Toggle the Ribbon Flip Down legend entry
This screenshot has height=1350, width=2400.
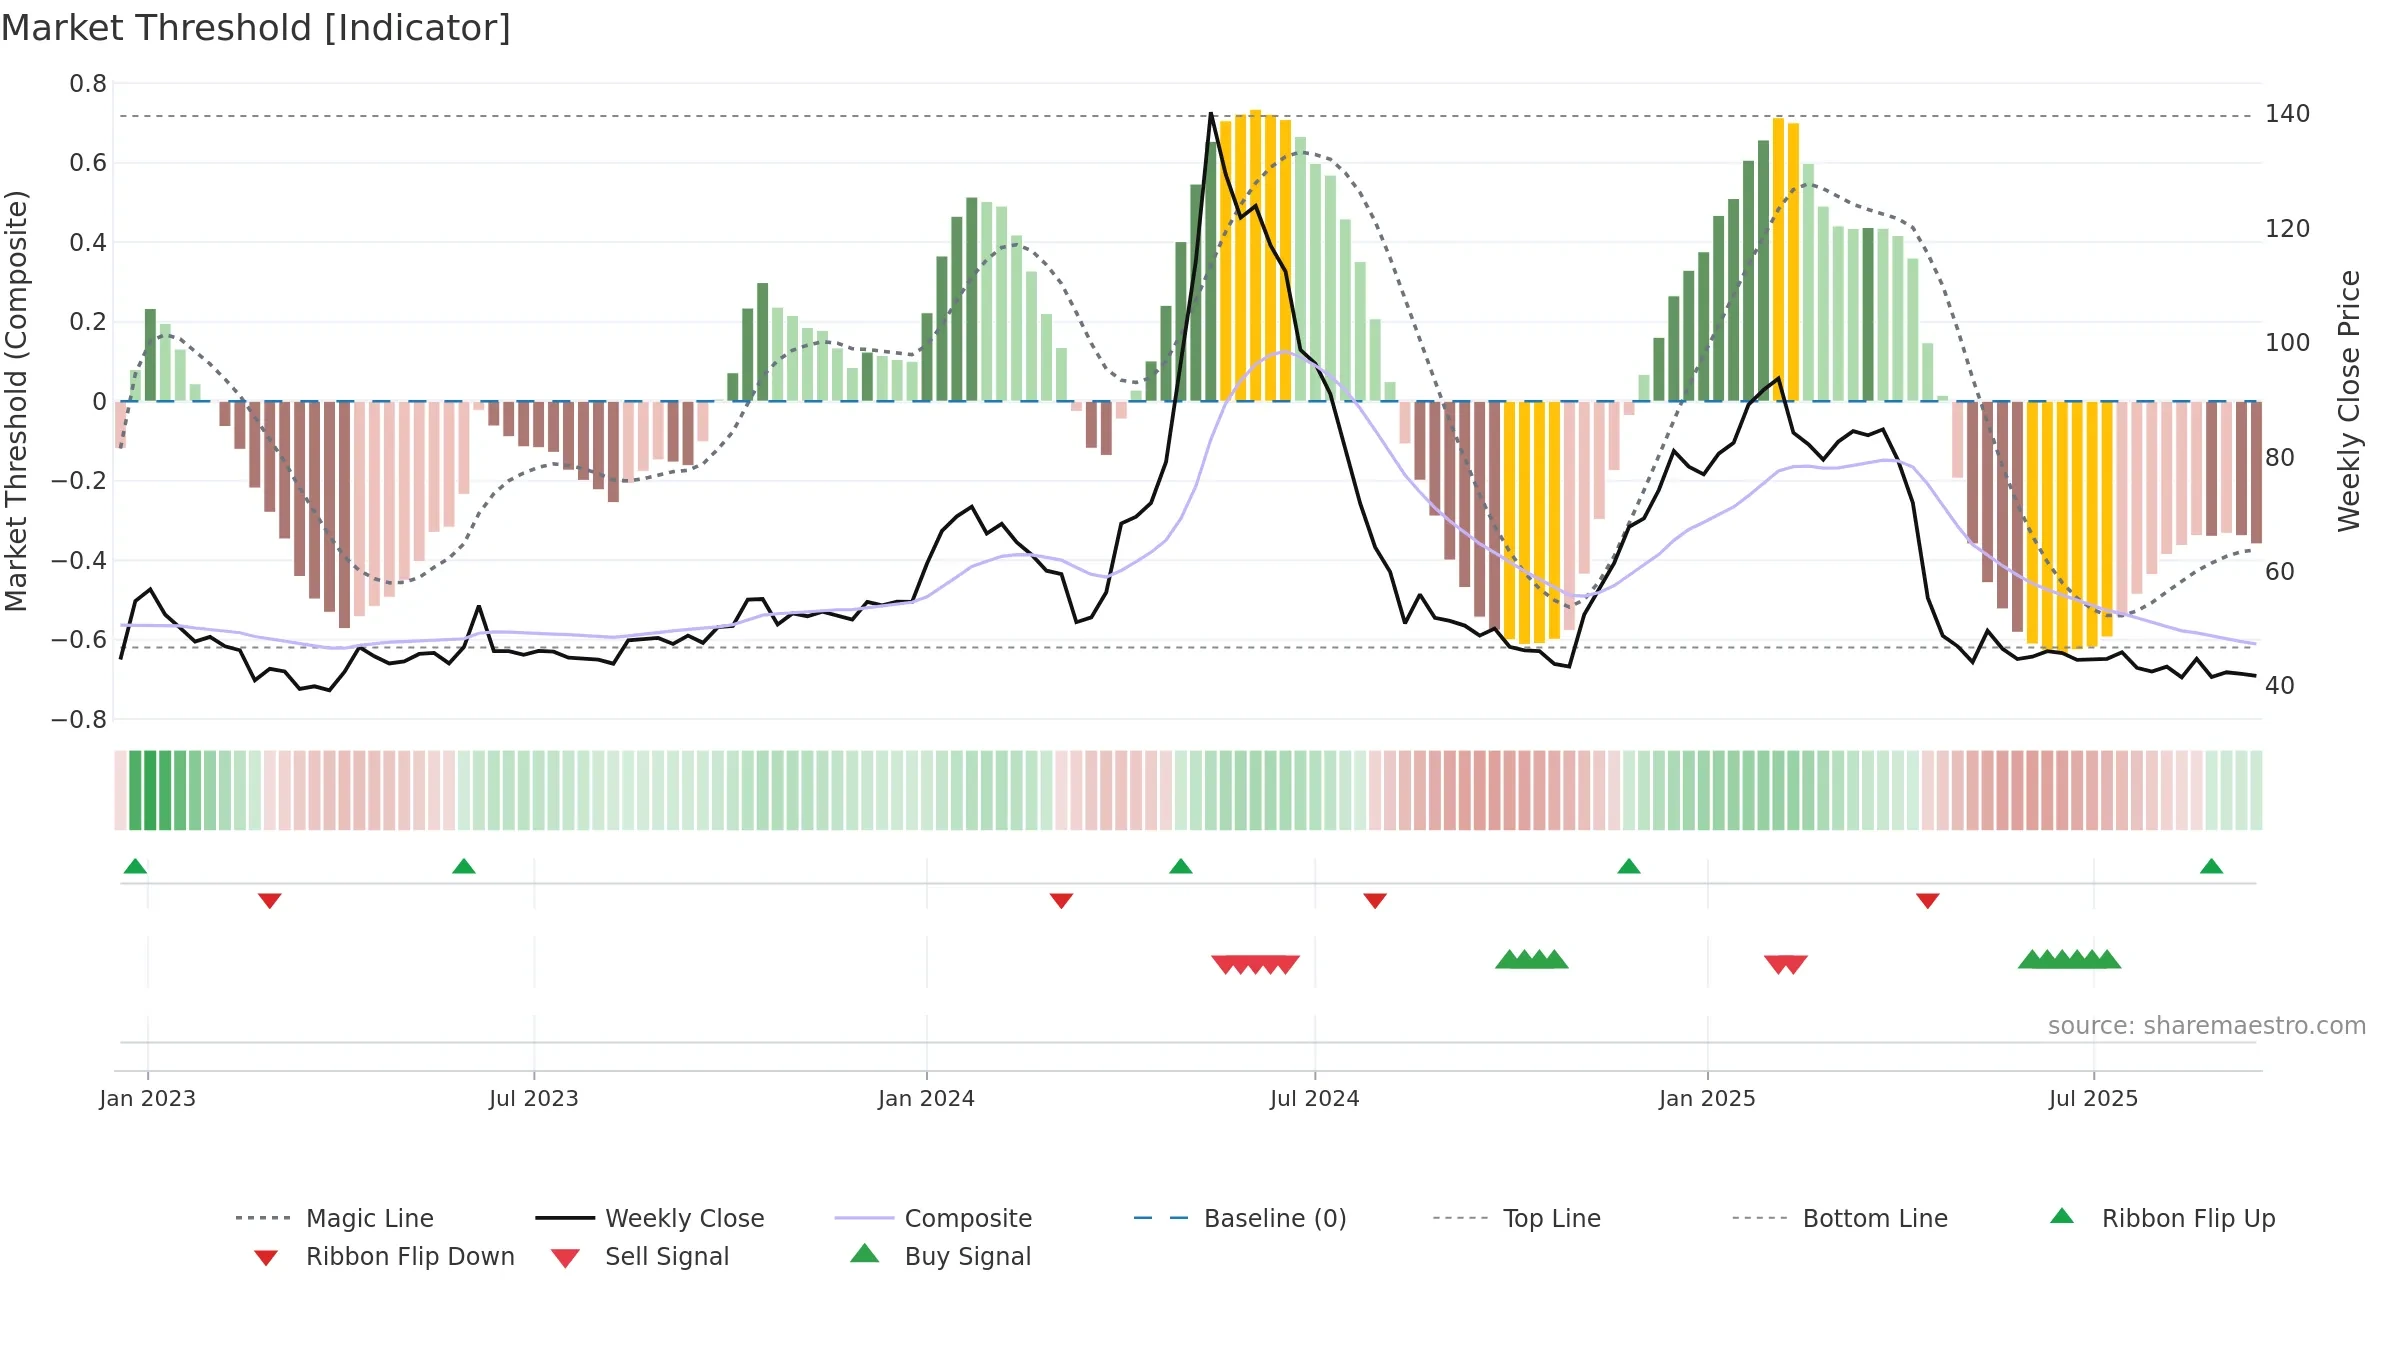coord(383,1256)
